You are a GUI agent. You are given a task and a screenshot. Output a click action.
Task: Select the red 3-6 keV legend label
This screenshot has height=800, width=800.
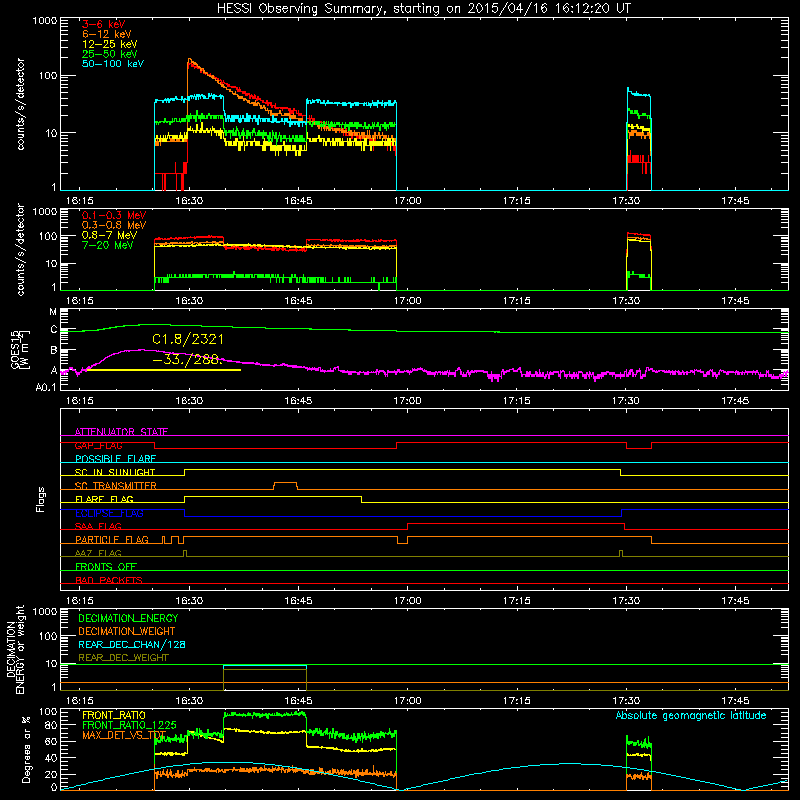click(104, 24)
